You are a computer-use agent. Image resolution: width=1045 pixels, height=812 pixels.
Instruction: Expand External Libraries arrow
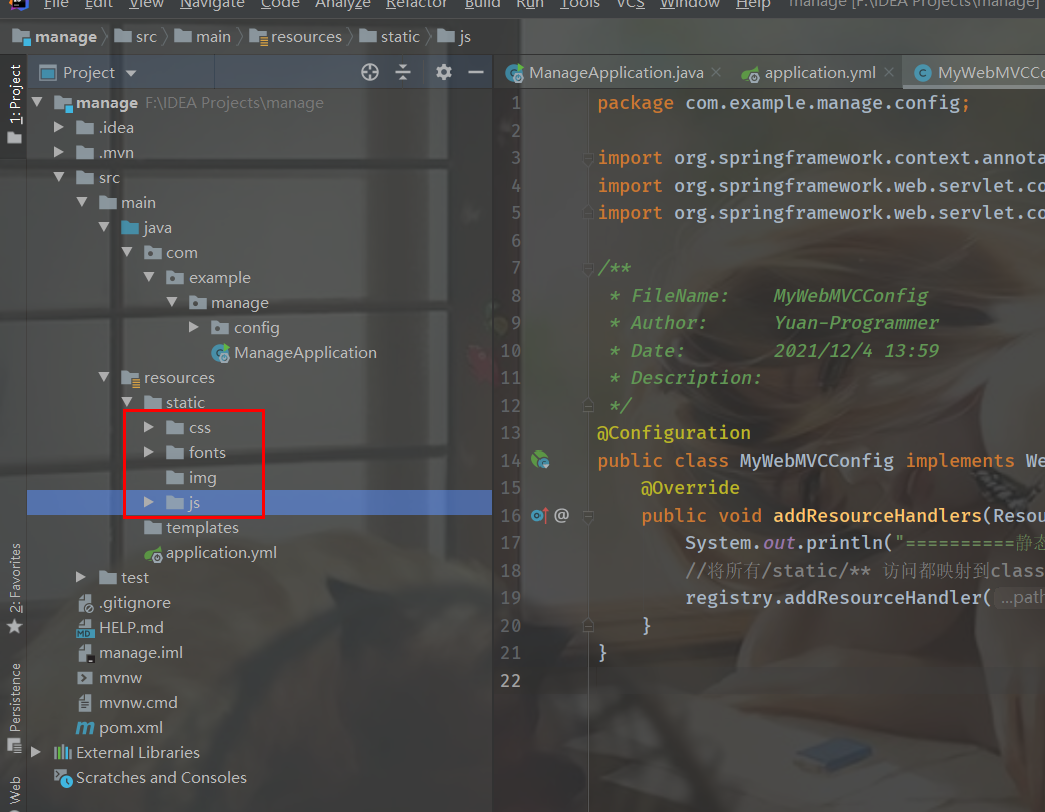[x=37, y=752]
